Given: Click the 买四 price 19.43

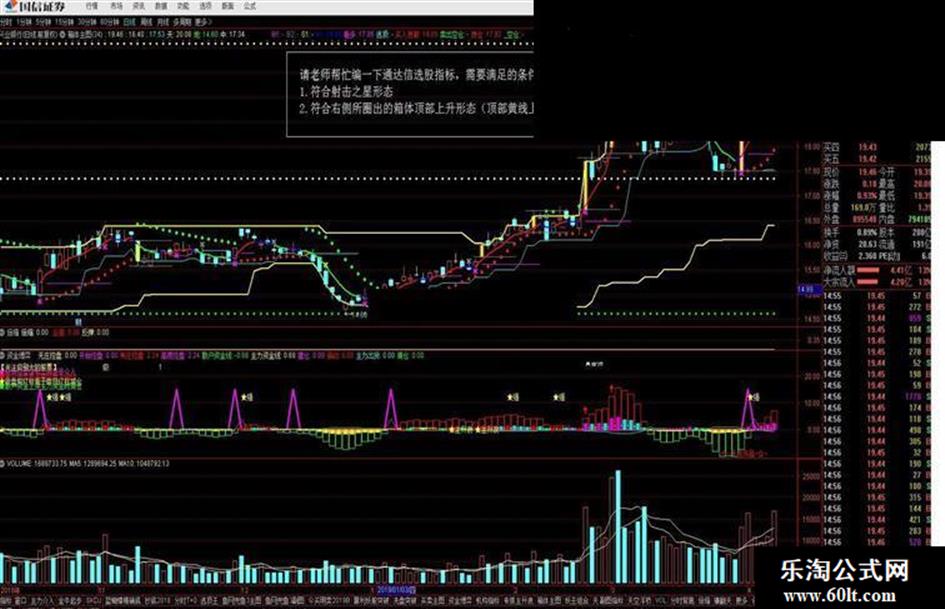Looking at the screenshot, I should click(867, 147).
